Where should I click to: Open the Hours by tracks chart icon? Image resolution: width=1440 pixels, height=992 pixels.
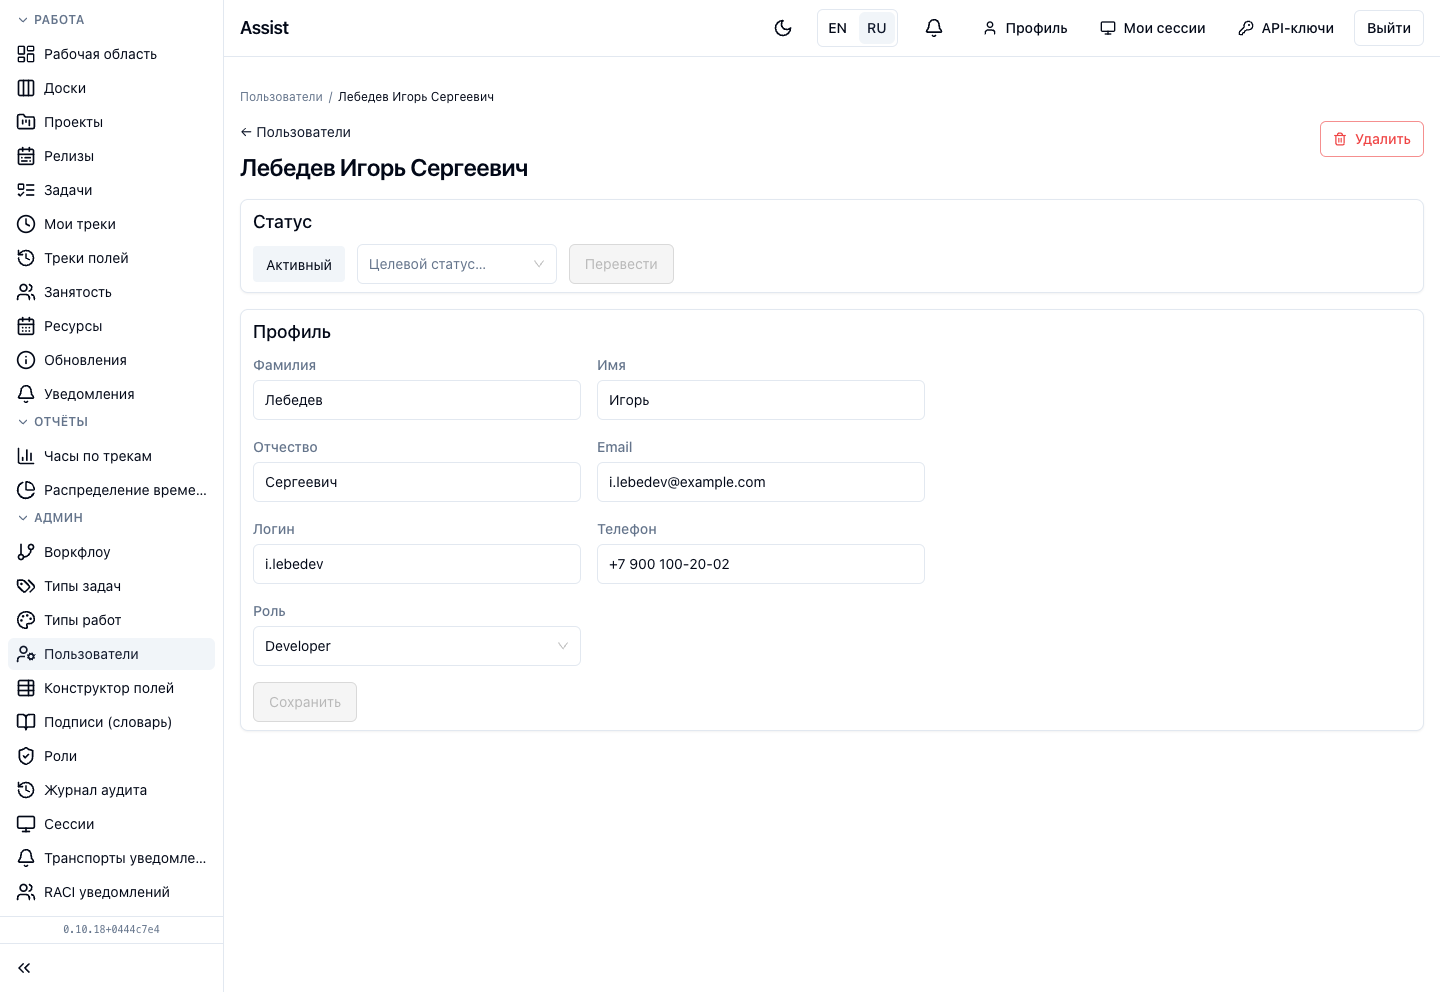26,456
